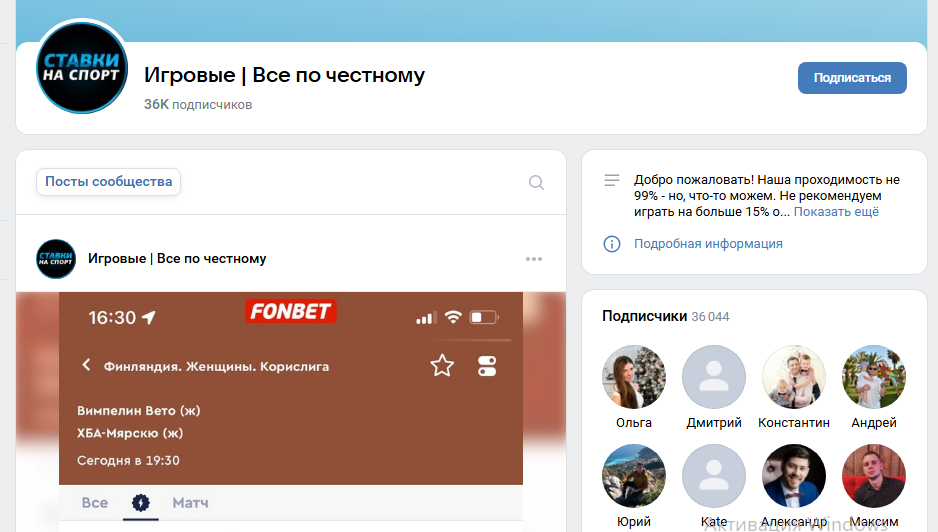Click the post author avatar

tap(56, 259)
